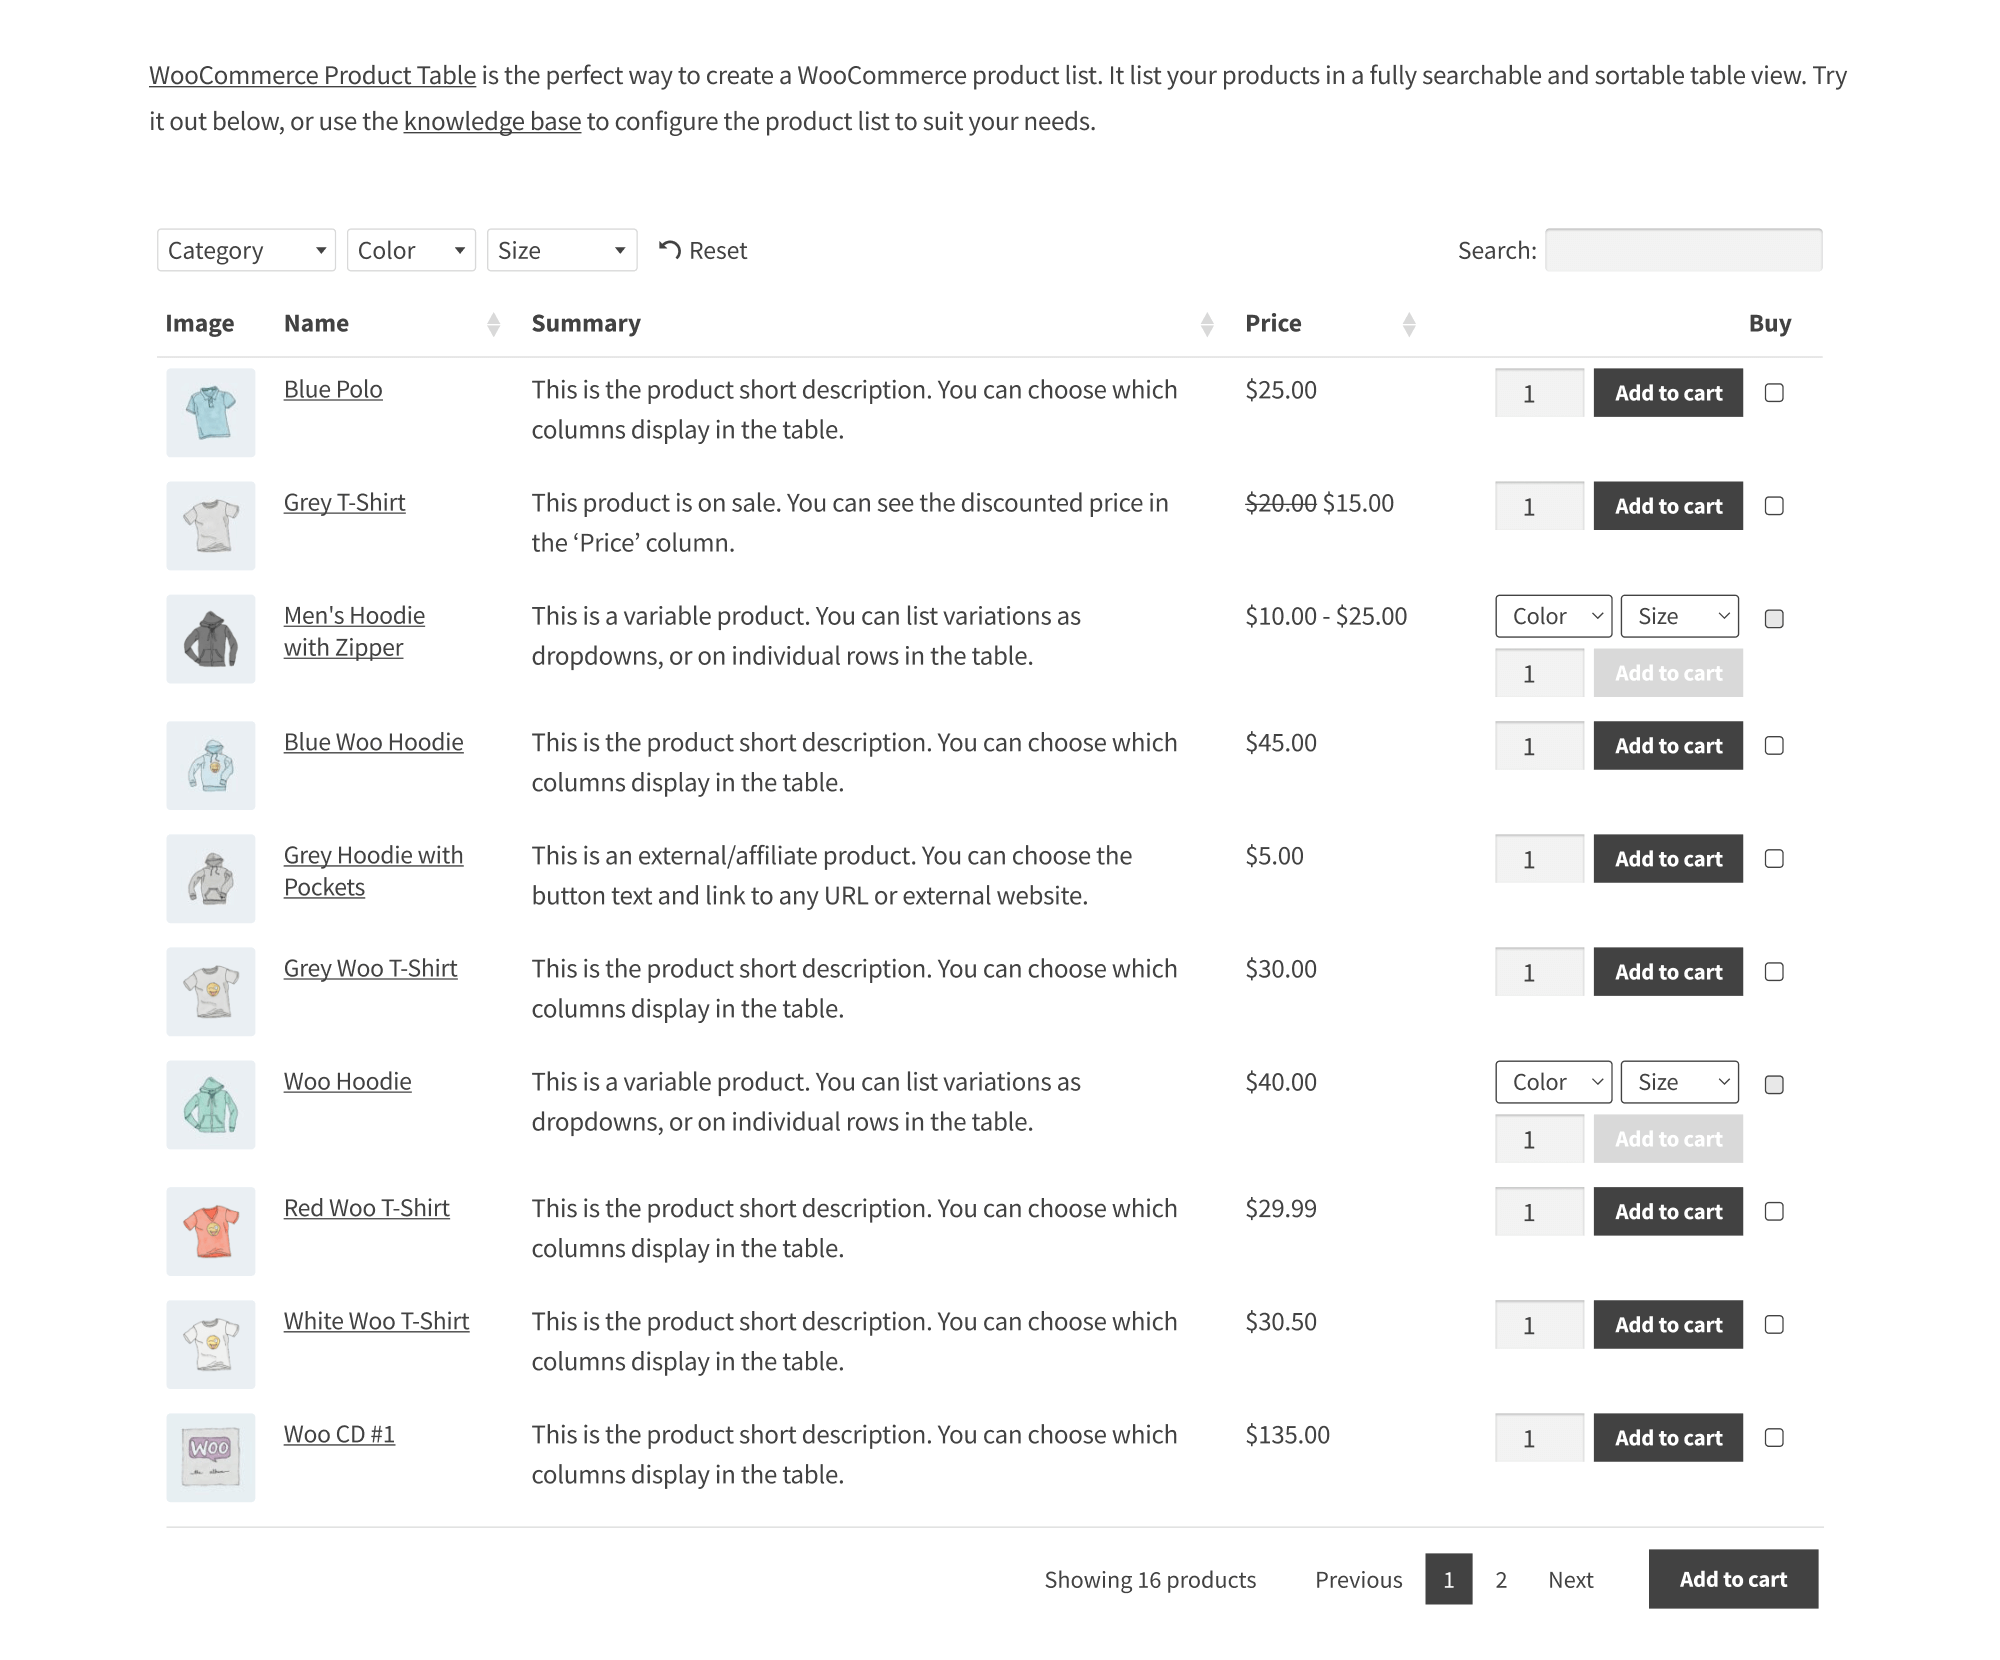Click the Men's Hoodie with Zipper image

tap(211, 639)
